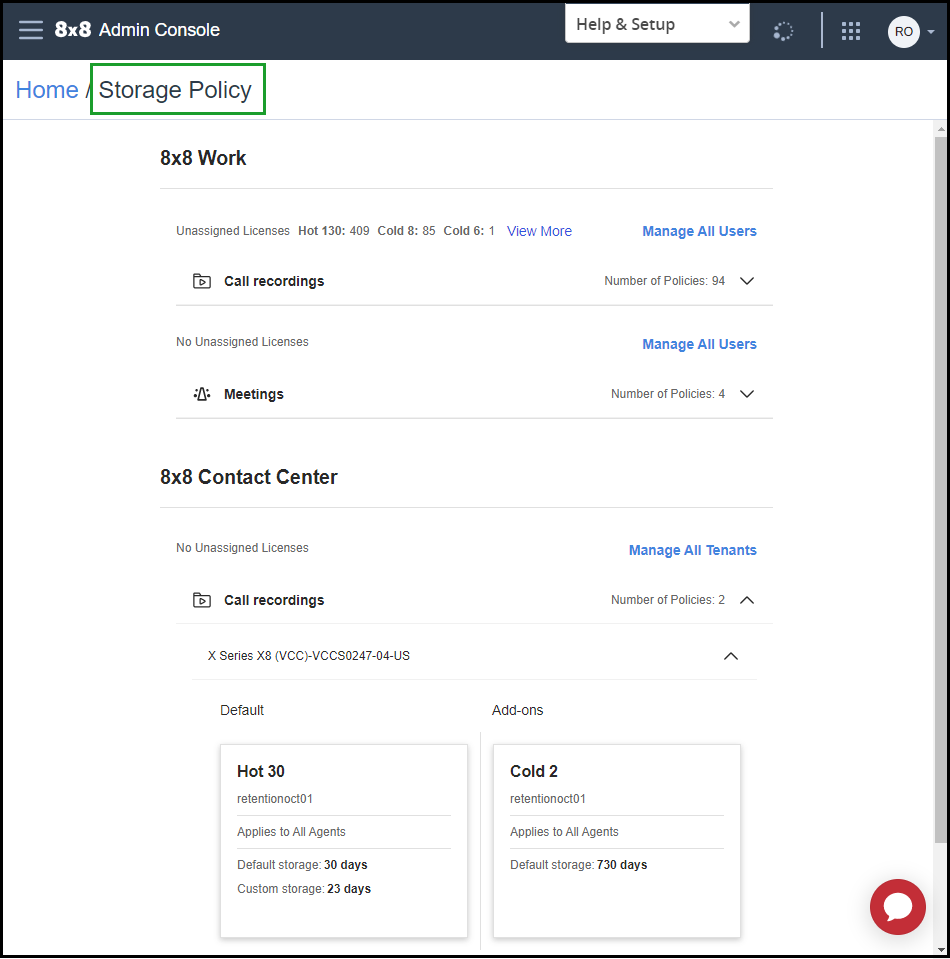The width and height of the screenshot is (950, 959).
Task: Open the Help & Setup dropdown
Action: coord(657,24)
